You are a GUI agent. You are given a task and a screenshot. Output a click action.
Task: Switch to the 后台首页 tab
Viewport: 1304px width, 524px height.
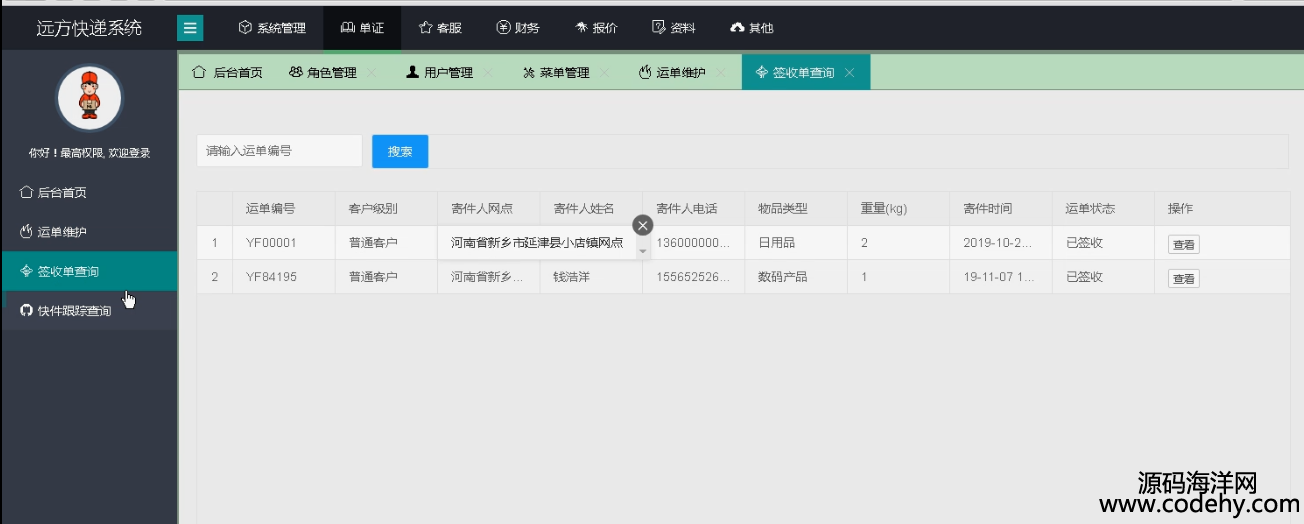tap(227, 72)
